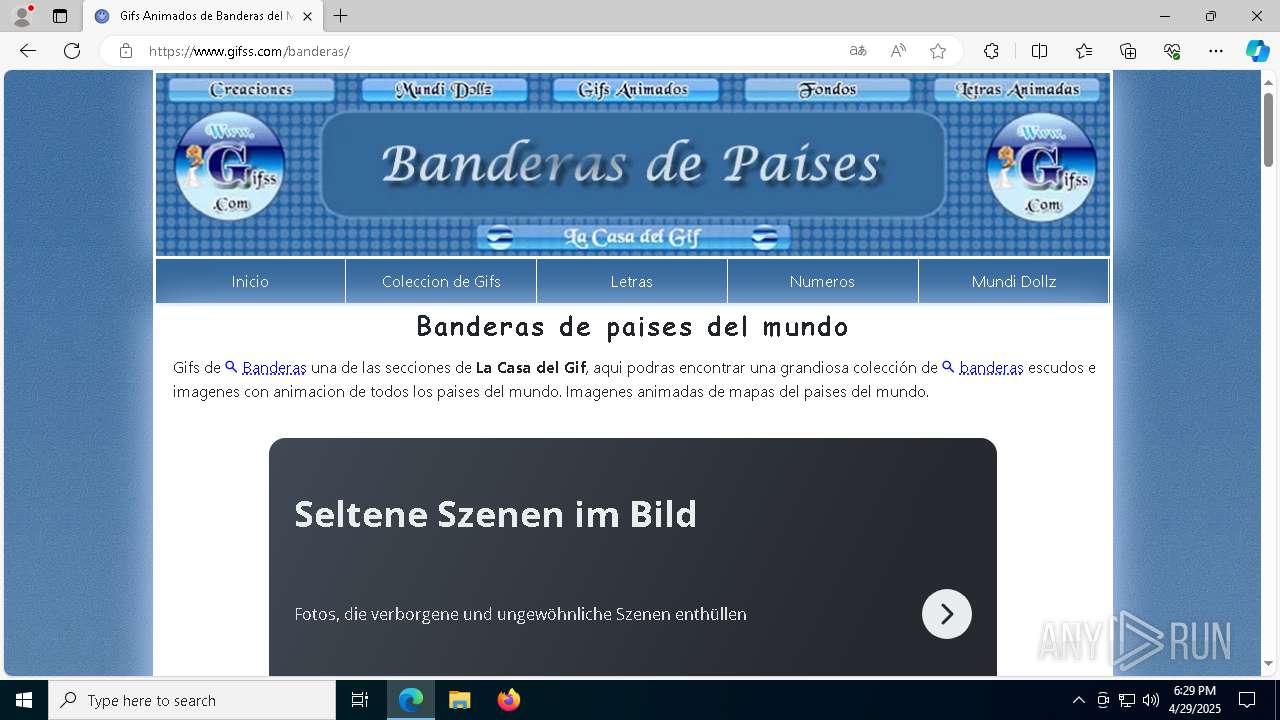This screenshot has width=1280, height=720.
Task: Open the Inicio menu item
Action: tap(250, 281)
